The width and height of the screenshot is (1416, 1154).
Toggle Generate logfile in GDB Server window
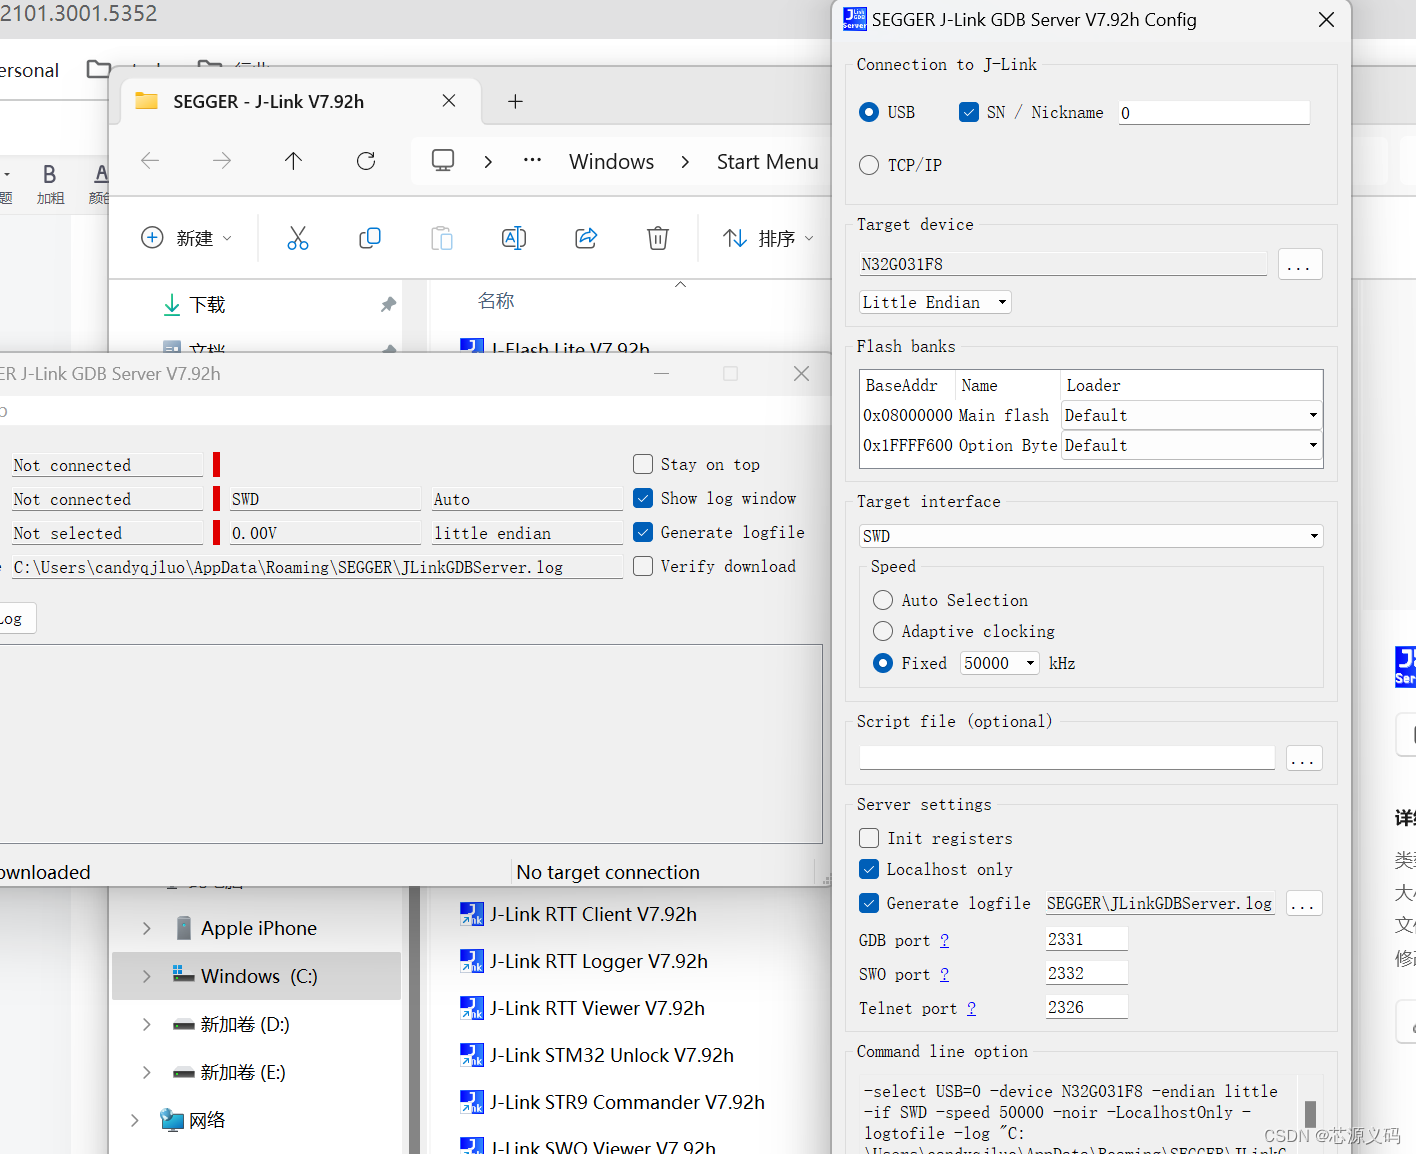click(643, 532)
